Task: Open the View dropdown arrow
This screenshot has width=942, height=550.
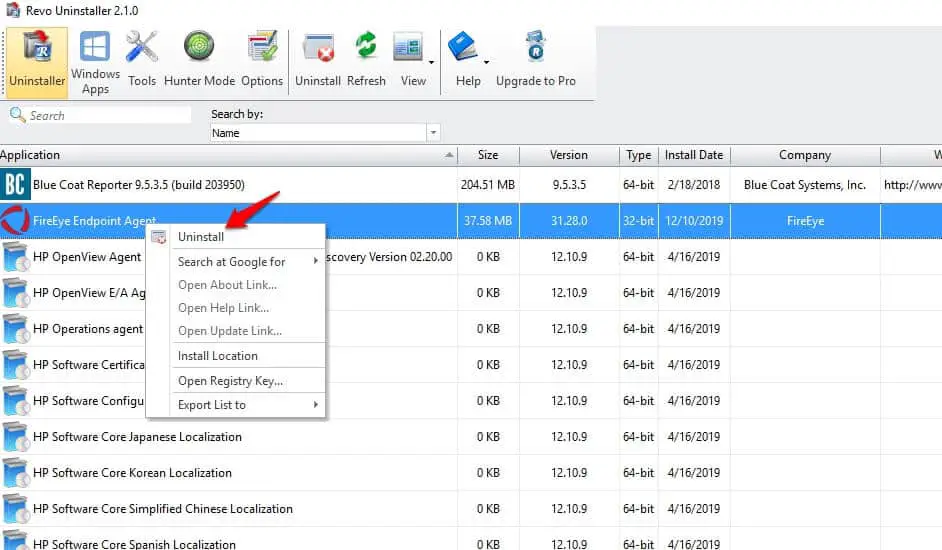Action: click(x=431, y=62)
